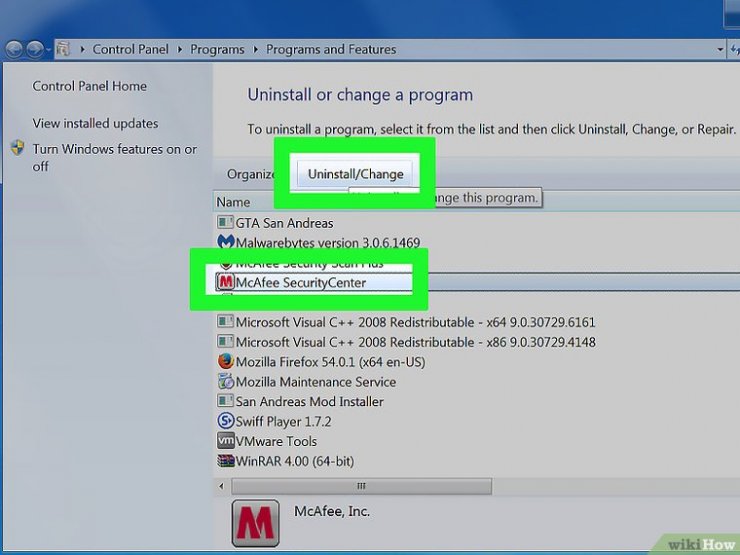
Task: Click the horizontal scrollbar thumb
Action: point(362,486)
